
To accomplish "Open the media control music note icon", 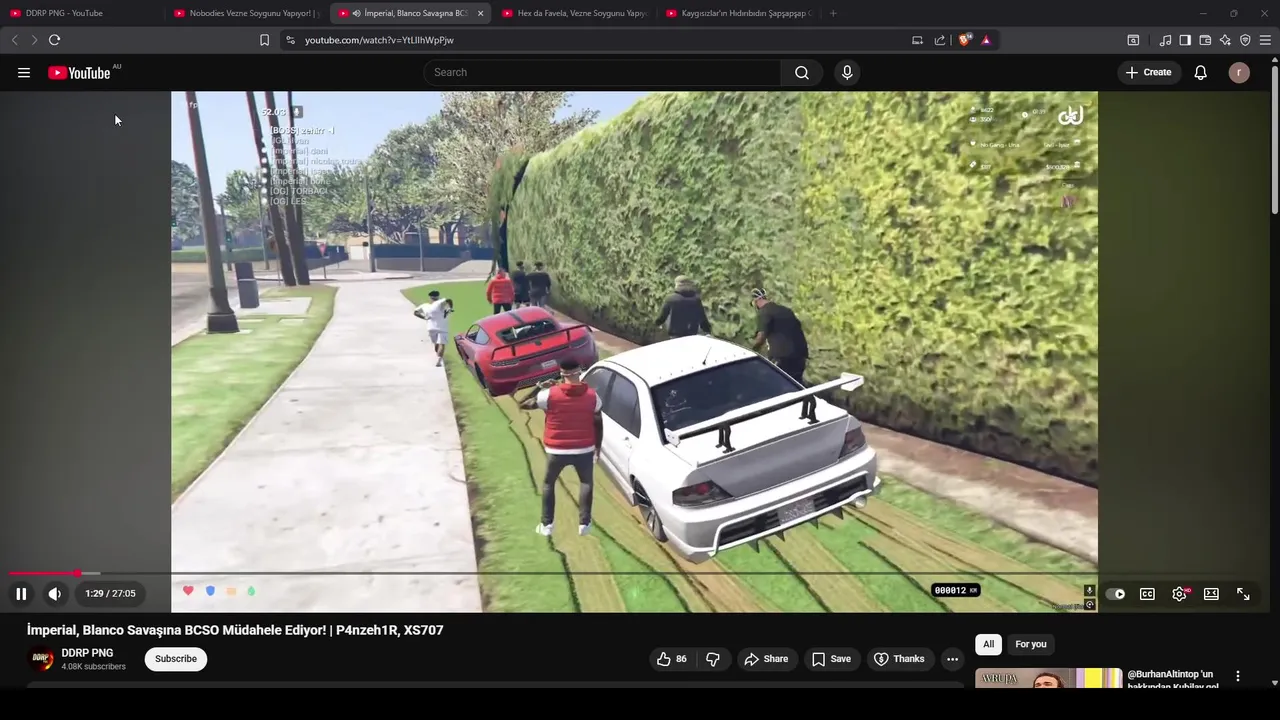I will point(1165,40).
